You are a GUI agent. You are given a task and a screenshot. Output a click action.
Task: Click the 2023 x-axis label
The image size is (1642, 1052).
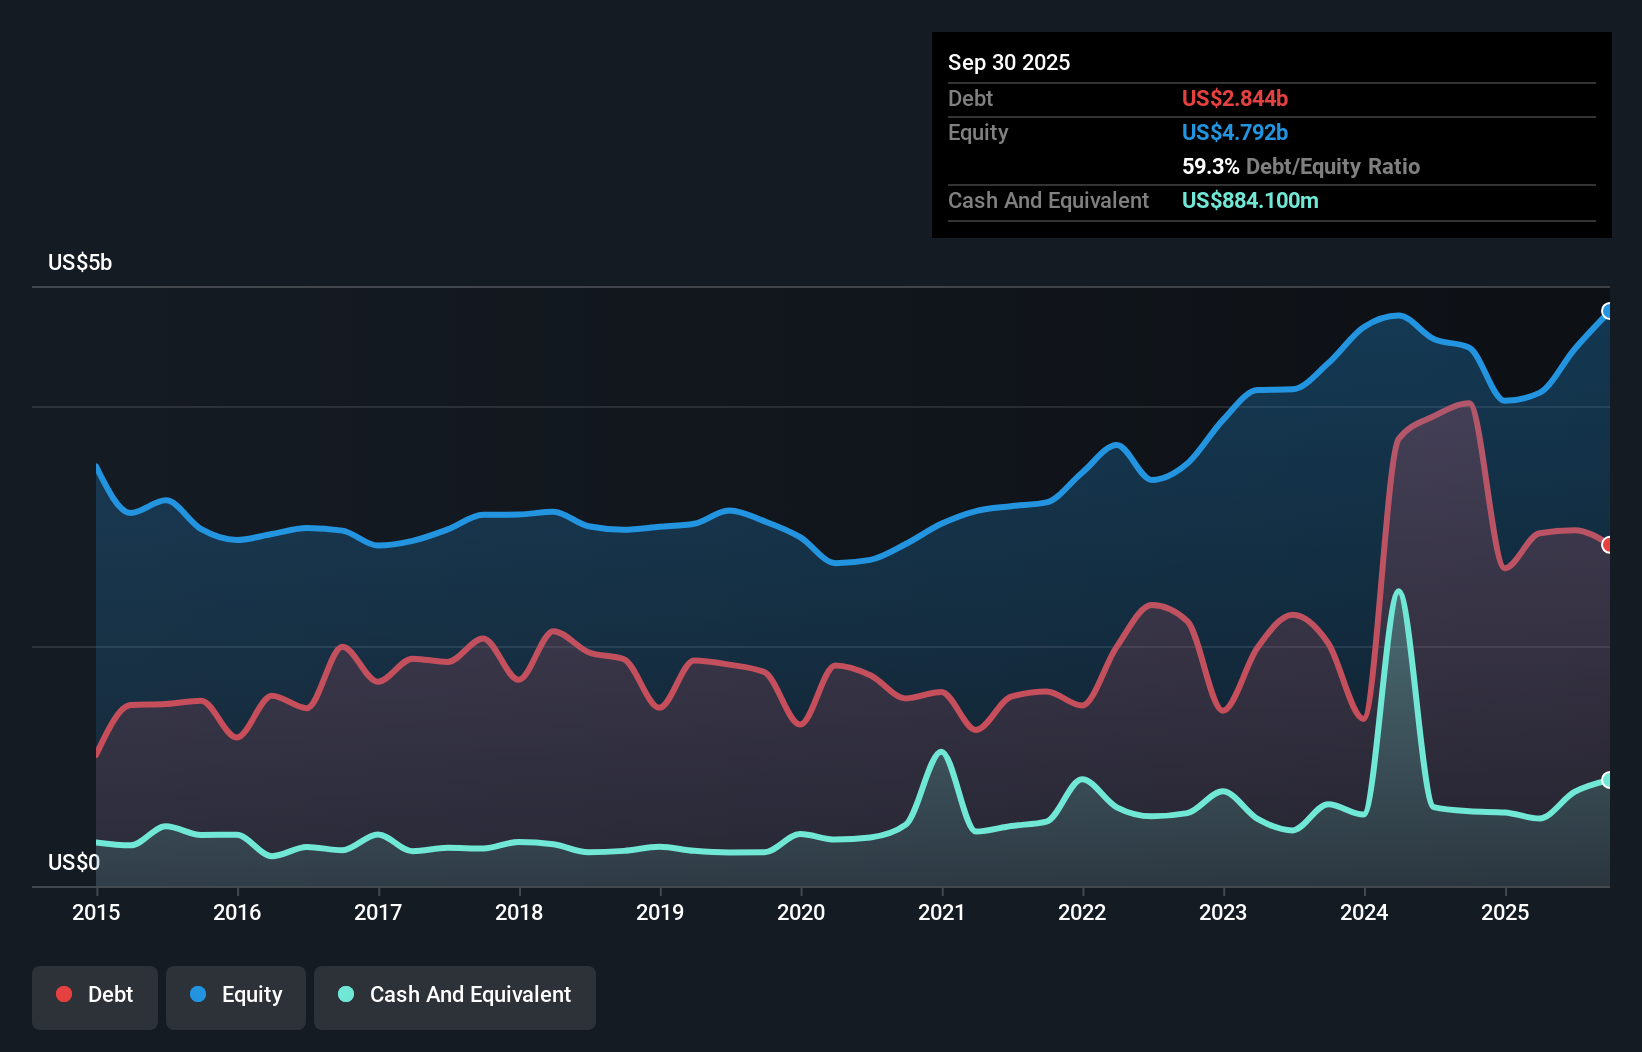(x=1223, y=912)
